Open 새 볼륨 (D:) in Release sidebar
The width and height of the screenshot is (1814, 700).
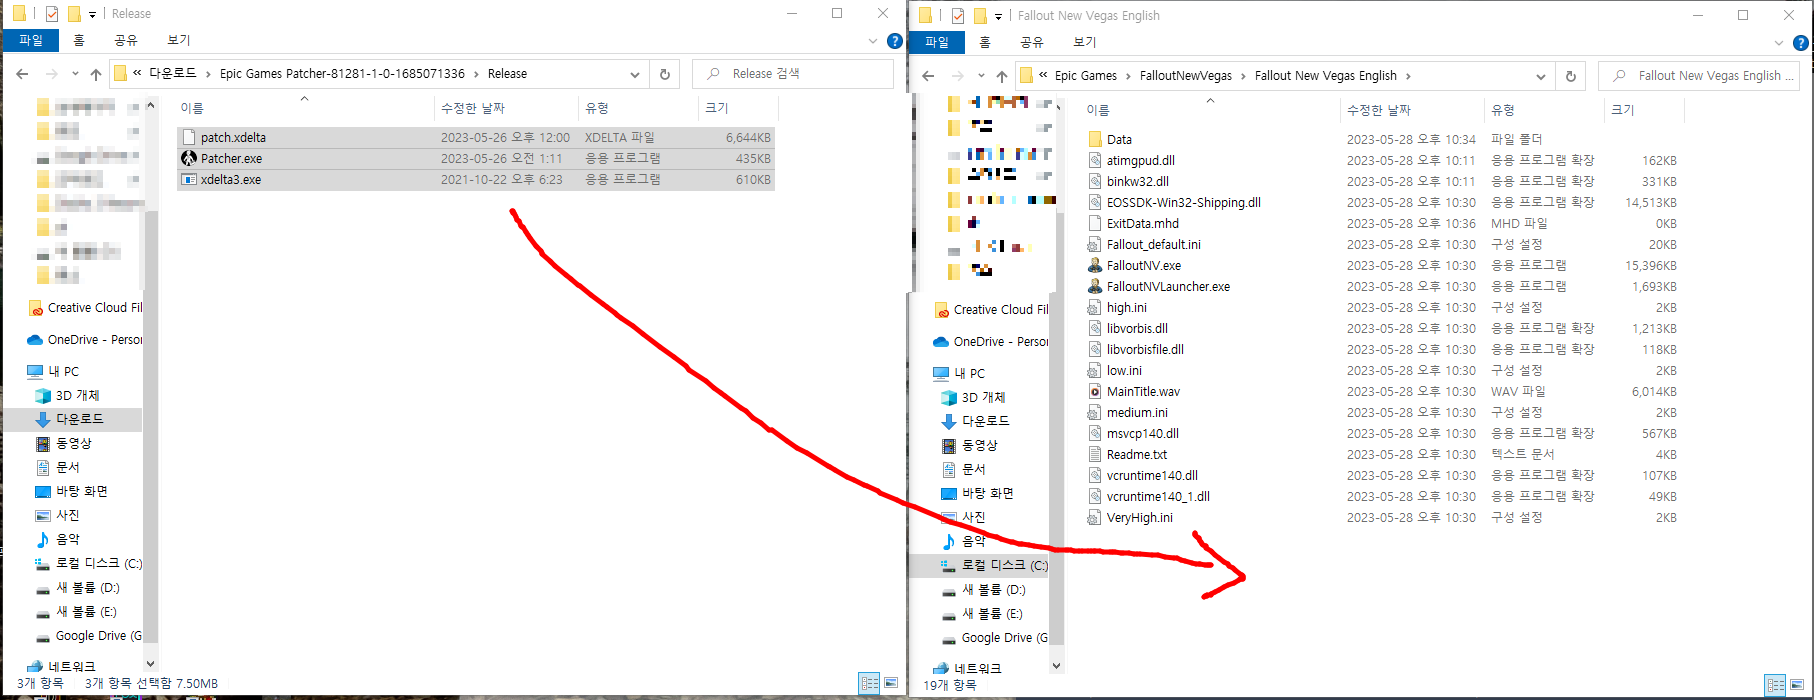click(x=78, y=588)
